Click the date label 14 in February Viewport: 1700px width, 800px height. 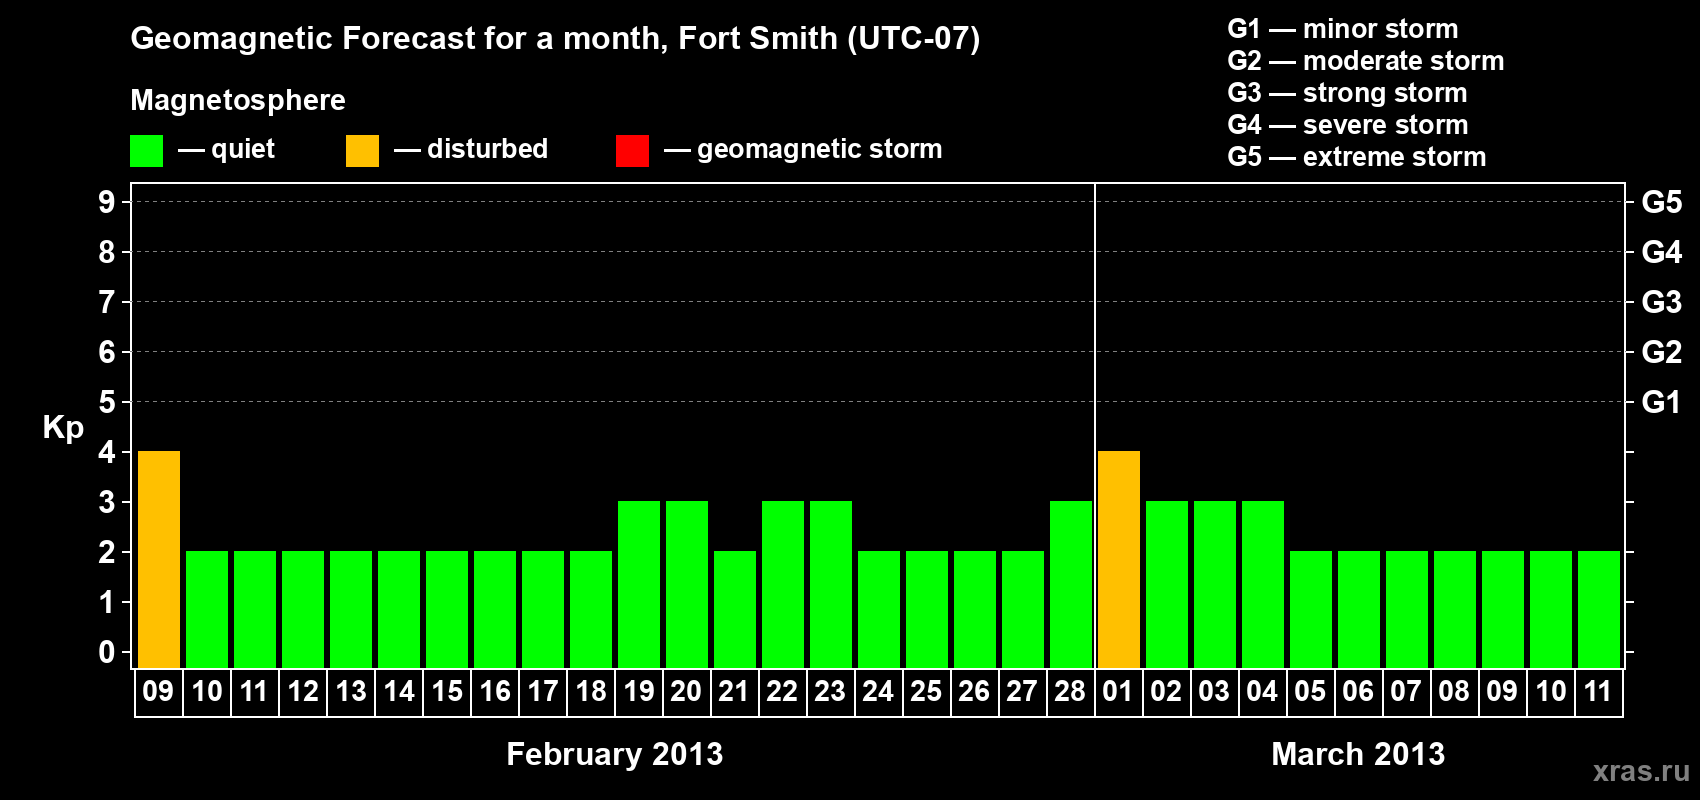(x=399, y=691)
